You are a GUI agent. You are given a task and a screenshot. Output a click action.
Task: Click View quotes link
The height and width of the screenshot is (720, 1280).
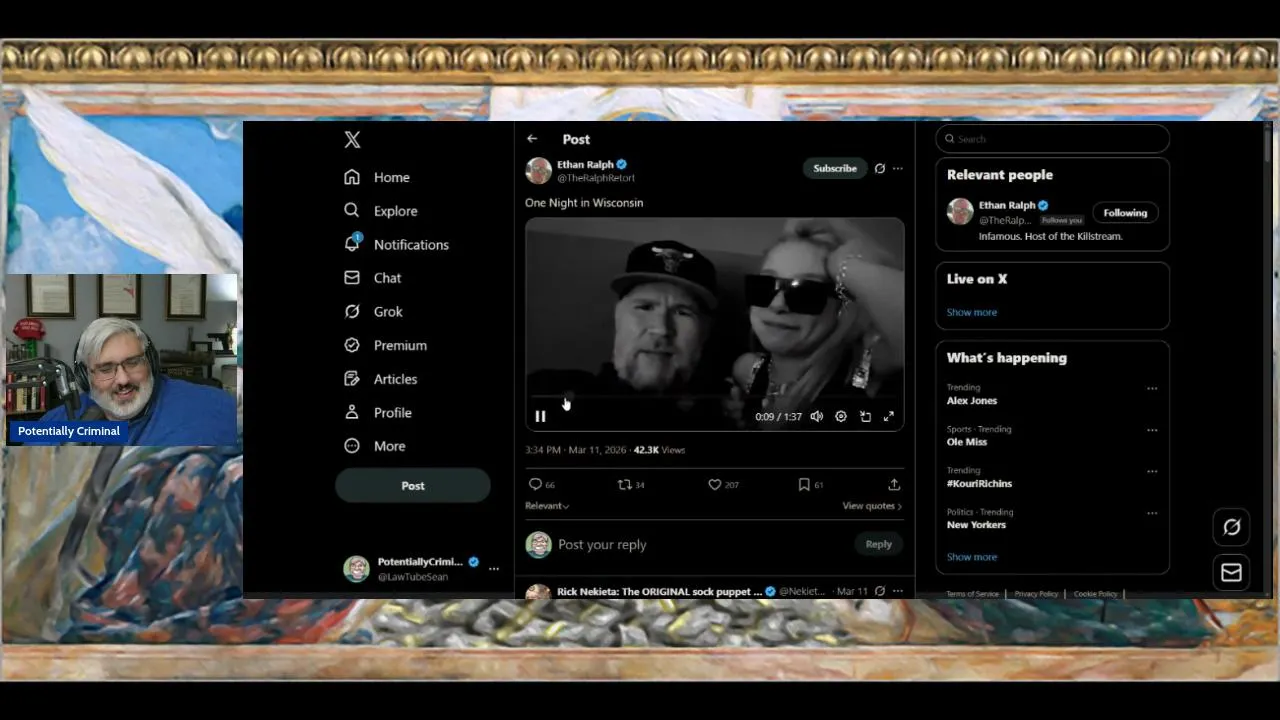point(872,506)
